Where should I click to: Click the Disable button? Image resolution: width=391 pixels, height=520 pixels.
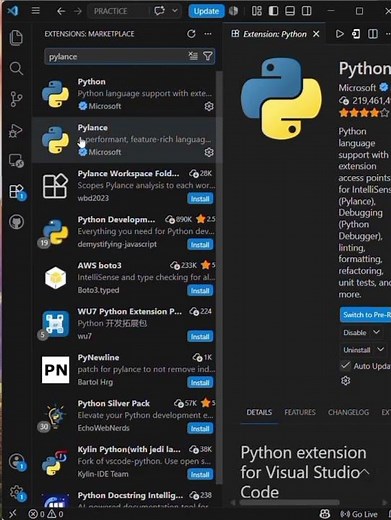click(355, 332)
